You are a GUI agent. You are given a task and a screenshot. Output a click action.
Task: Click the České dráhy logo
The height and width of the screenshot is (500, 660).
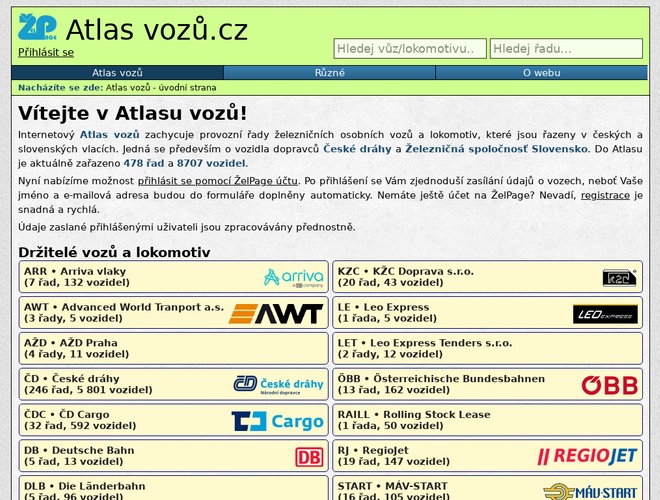point(278,384)
